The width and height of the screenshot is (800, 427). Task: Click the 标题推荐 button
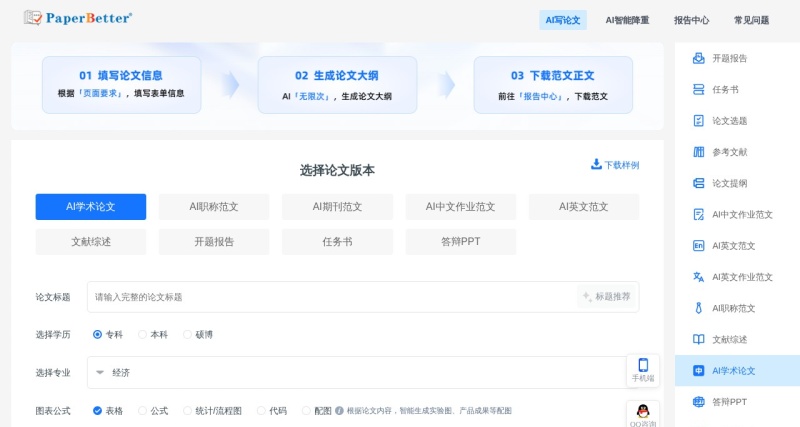pyautogui.click(x=607, y=296)
